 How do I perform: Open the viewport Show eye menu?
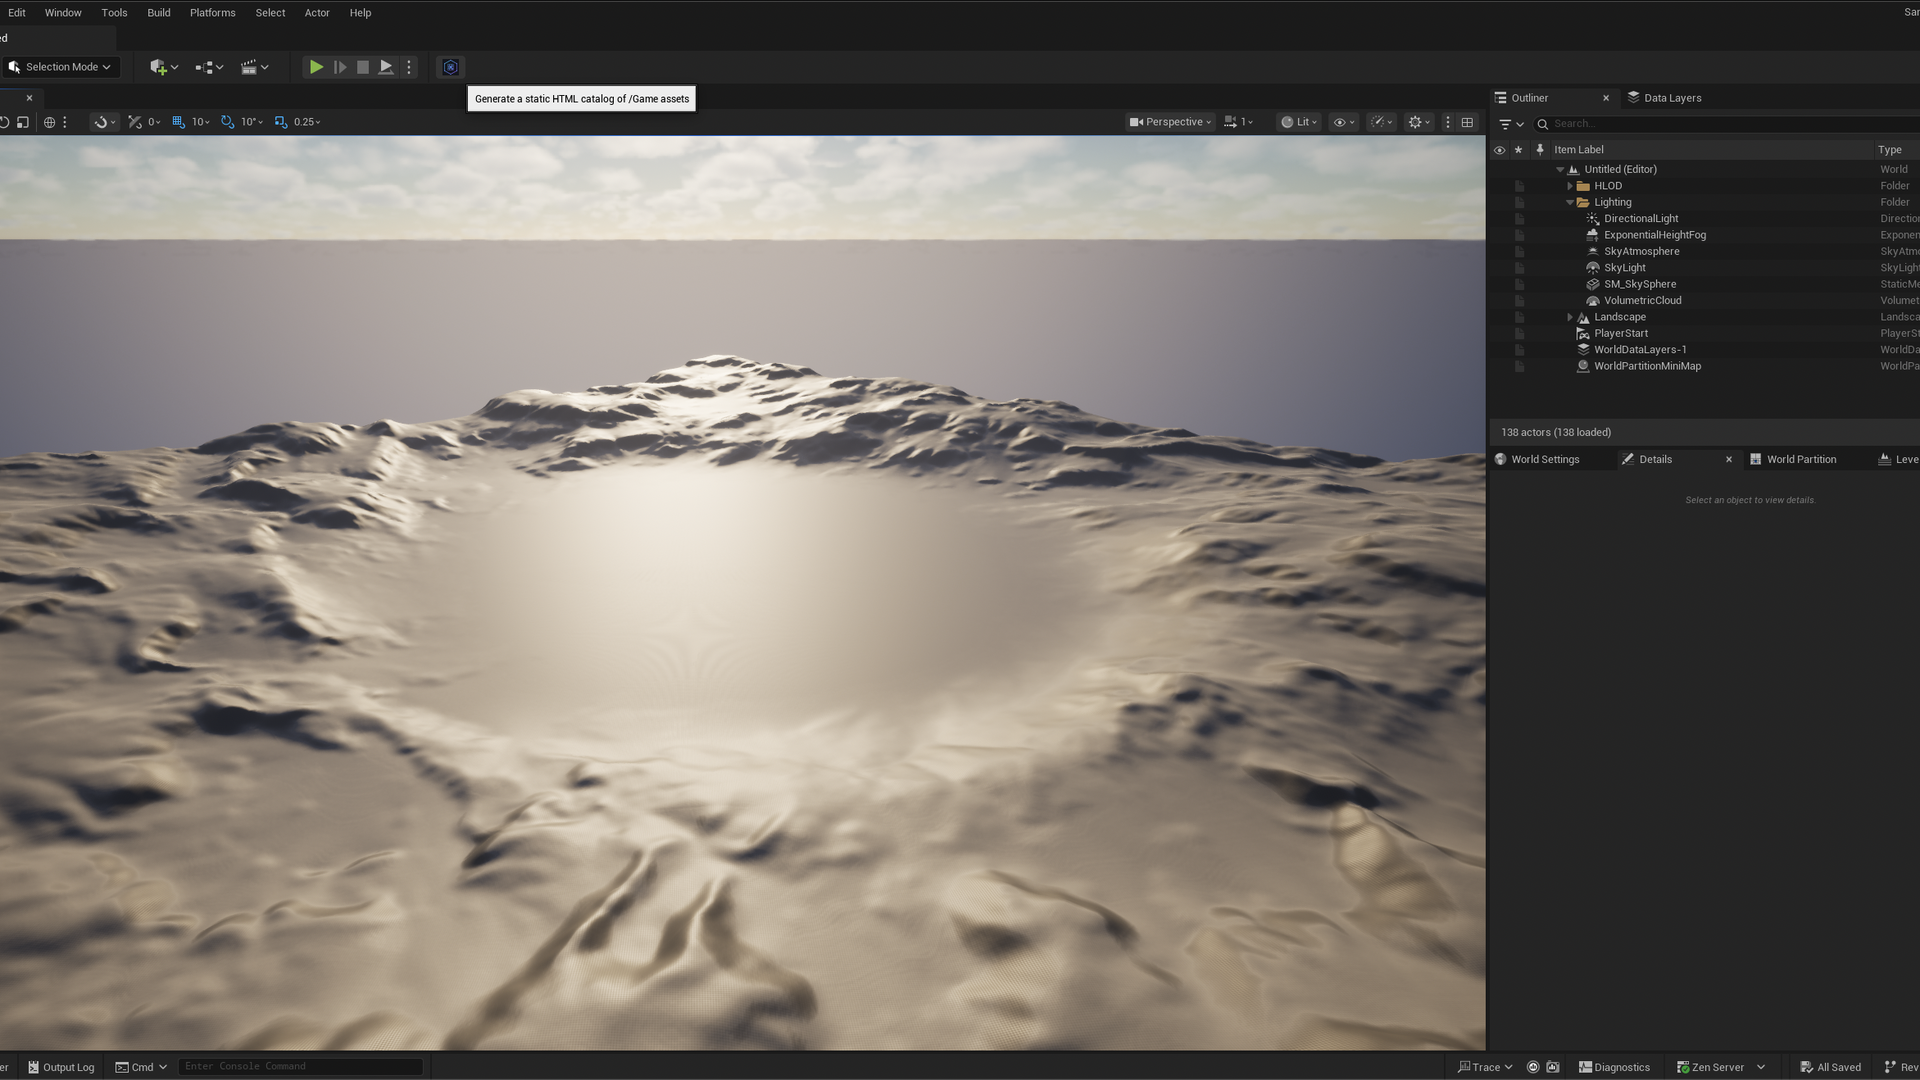click(1344, 122)
